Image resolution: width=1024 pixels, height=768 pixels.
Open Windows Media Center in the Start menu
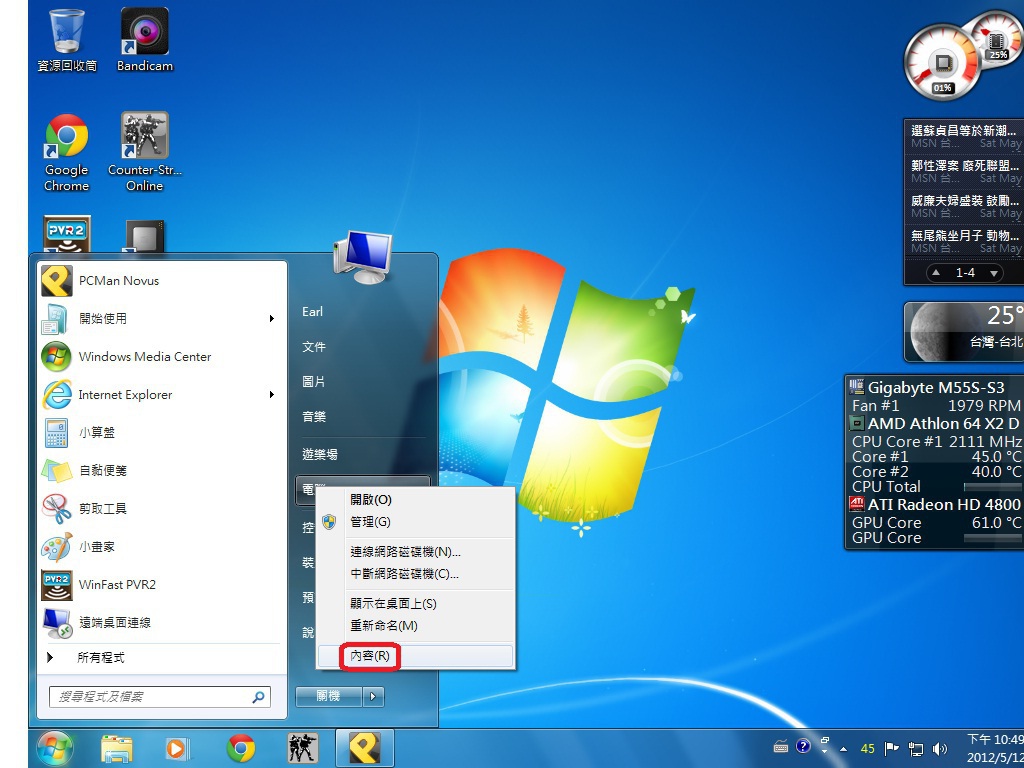pos(163,357)
